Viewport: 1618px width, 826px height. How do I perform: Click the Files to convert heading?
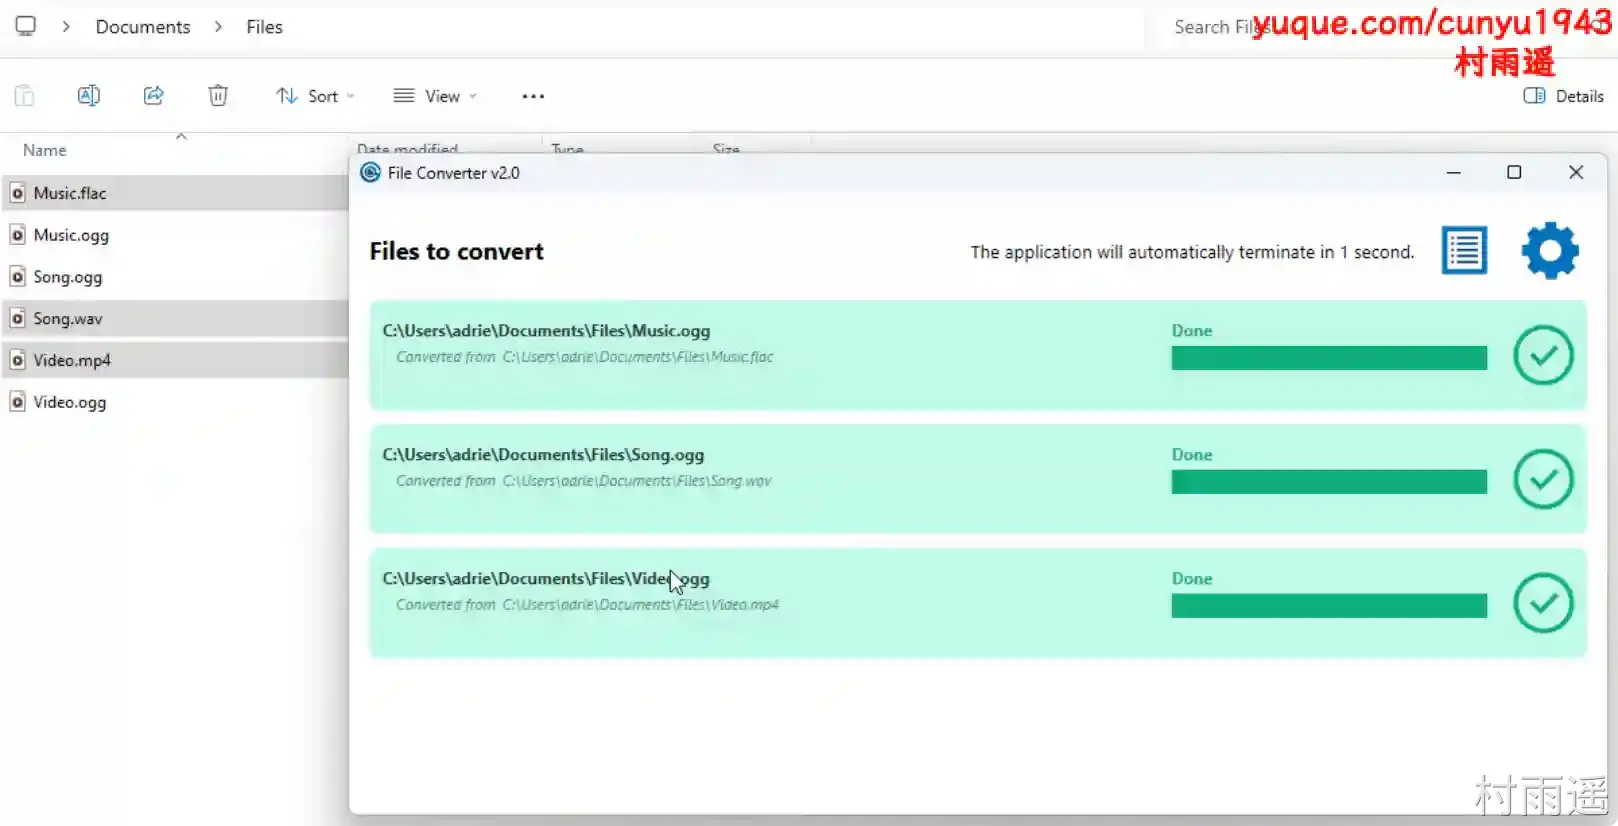click(x=457, y=251)
